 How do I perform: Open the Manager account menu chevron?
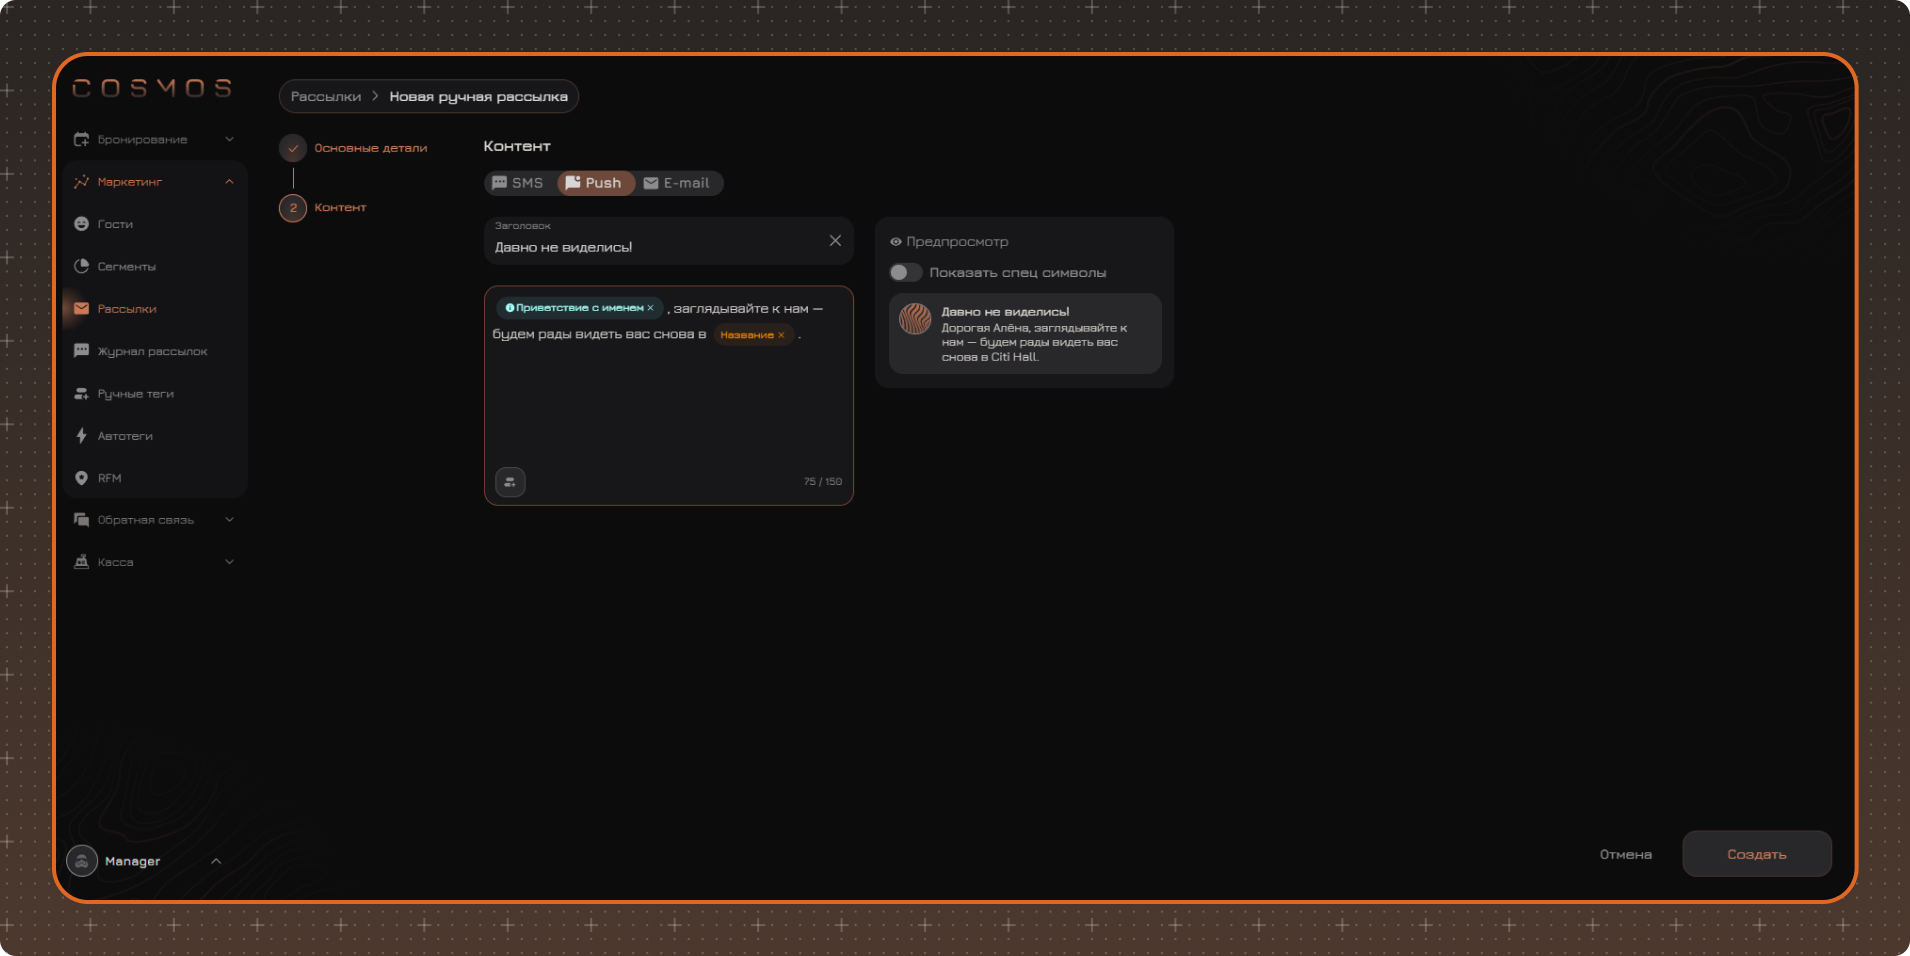pyautogui.click(x=216, y=861)
